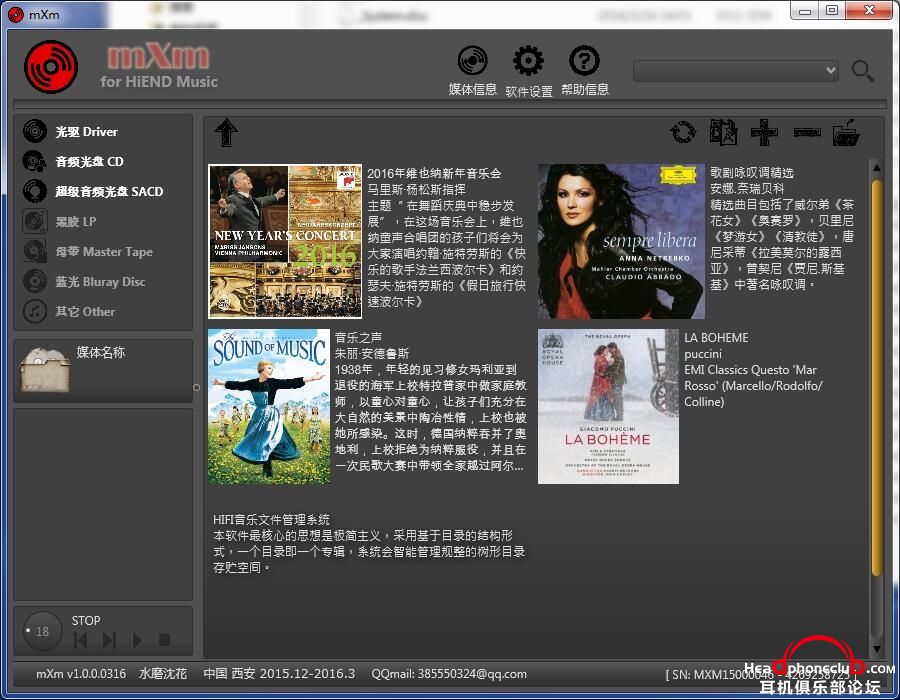This screenshot has width=900, height=700.
Task: Click the title LA BOHEME
Action: [716, 337]
